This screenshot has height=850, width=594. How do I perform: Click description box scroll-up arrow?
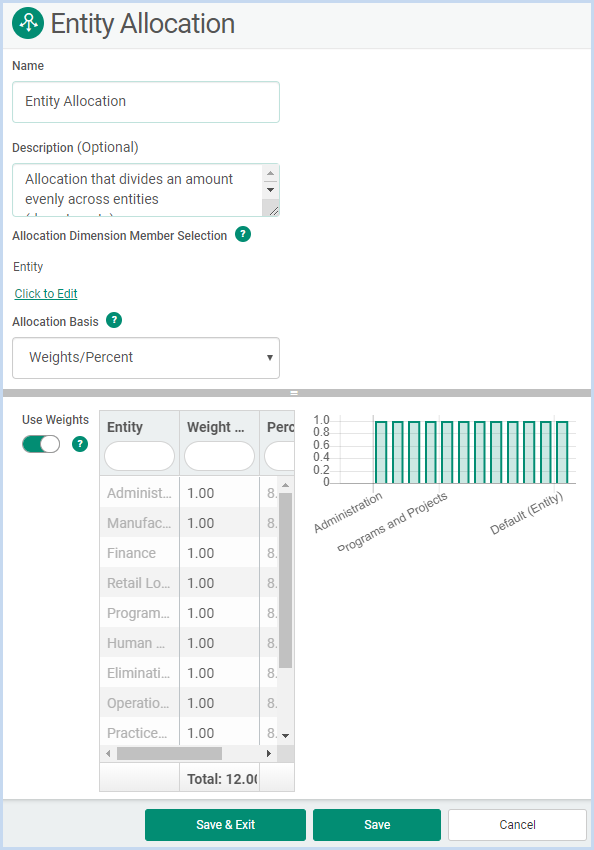(x=270, y=173)
